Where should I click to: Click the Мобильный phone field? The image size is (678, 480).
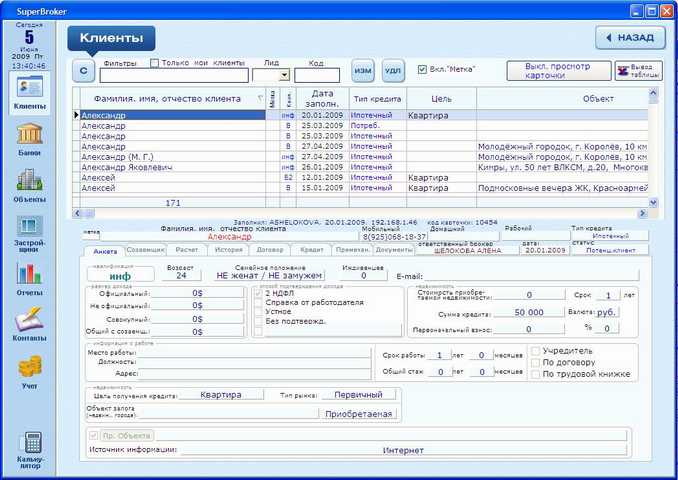click(x=393, y=237)
